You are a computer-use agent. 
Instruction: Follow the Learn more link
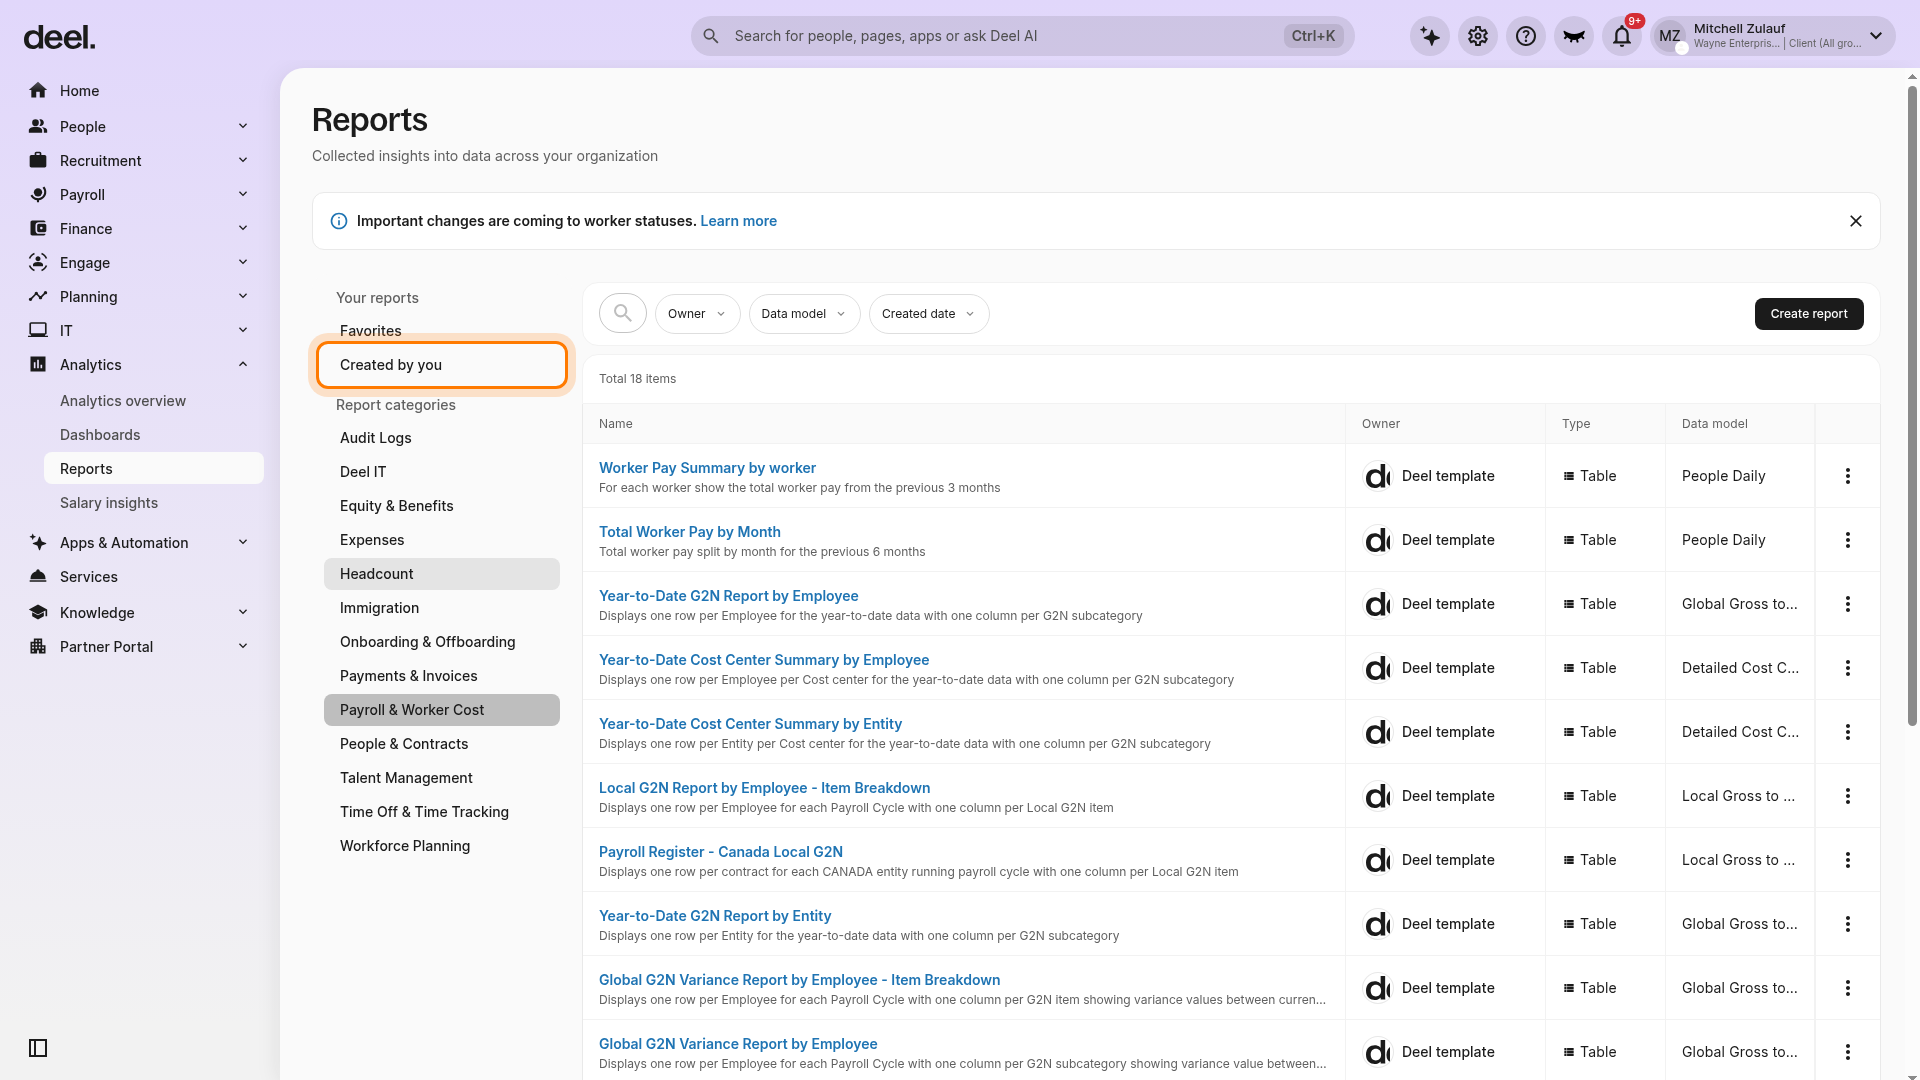pyautogui.click(x=738, y=221)
